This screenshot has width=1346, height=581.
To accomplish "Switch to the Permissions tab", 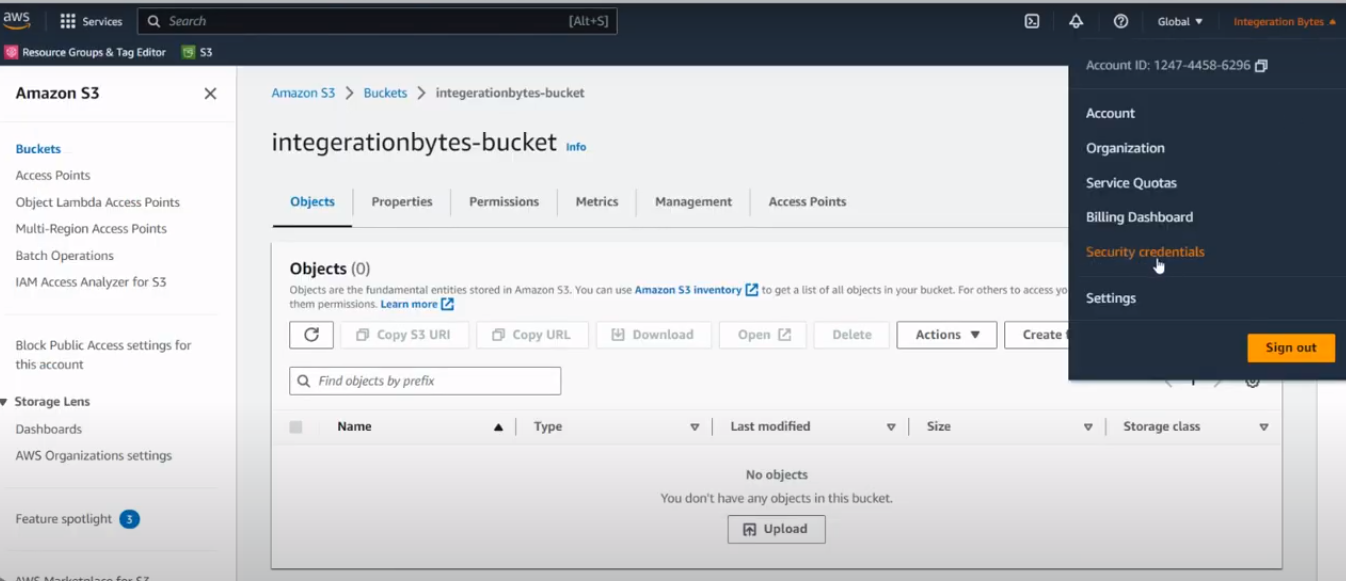I will pos(503,202).
